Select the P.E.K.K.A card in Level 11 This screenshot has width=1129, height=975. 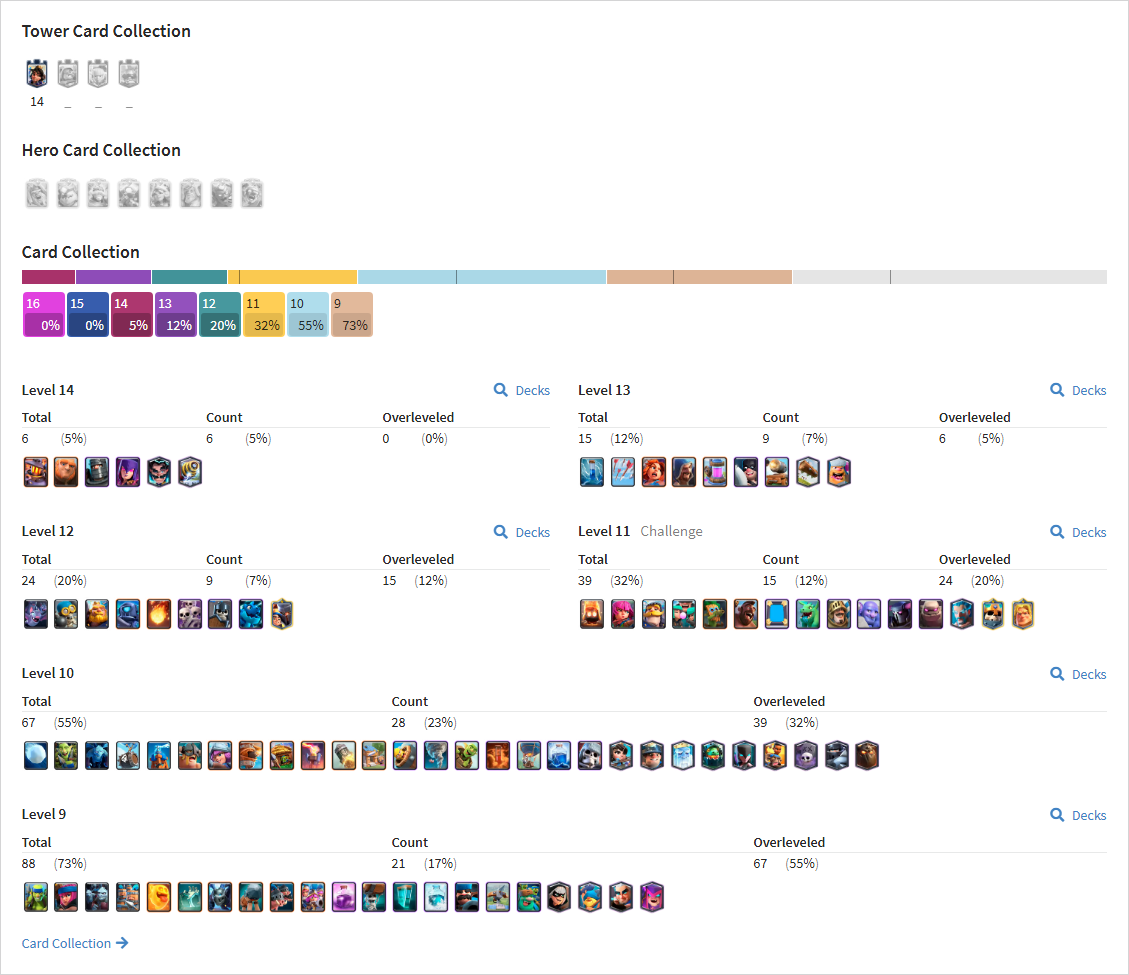900,614
